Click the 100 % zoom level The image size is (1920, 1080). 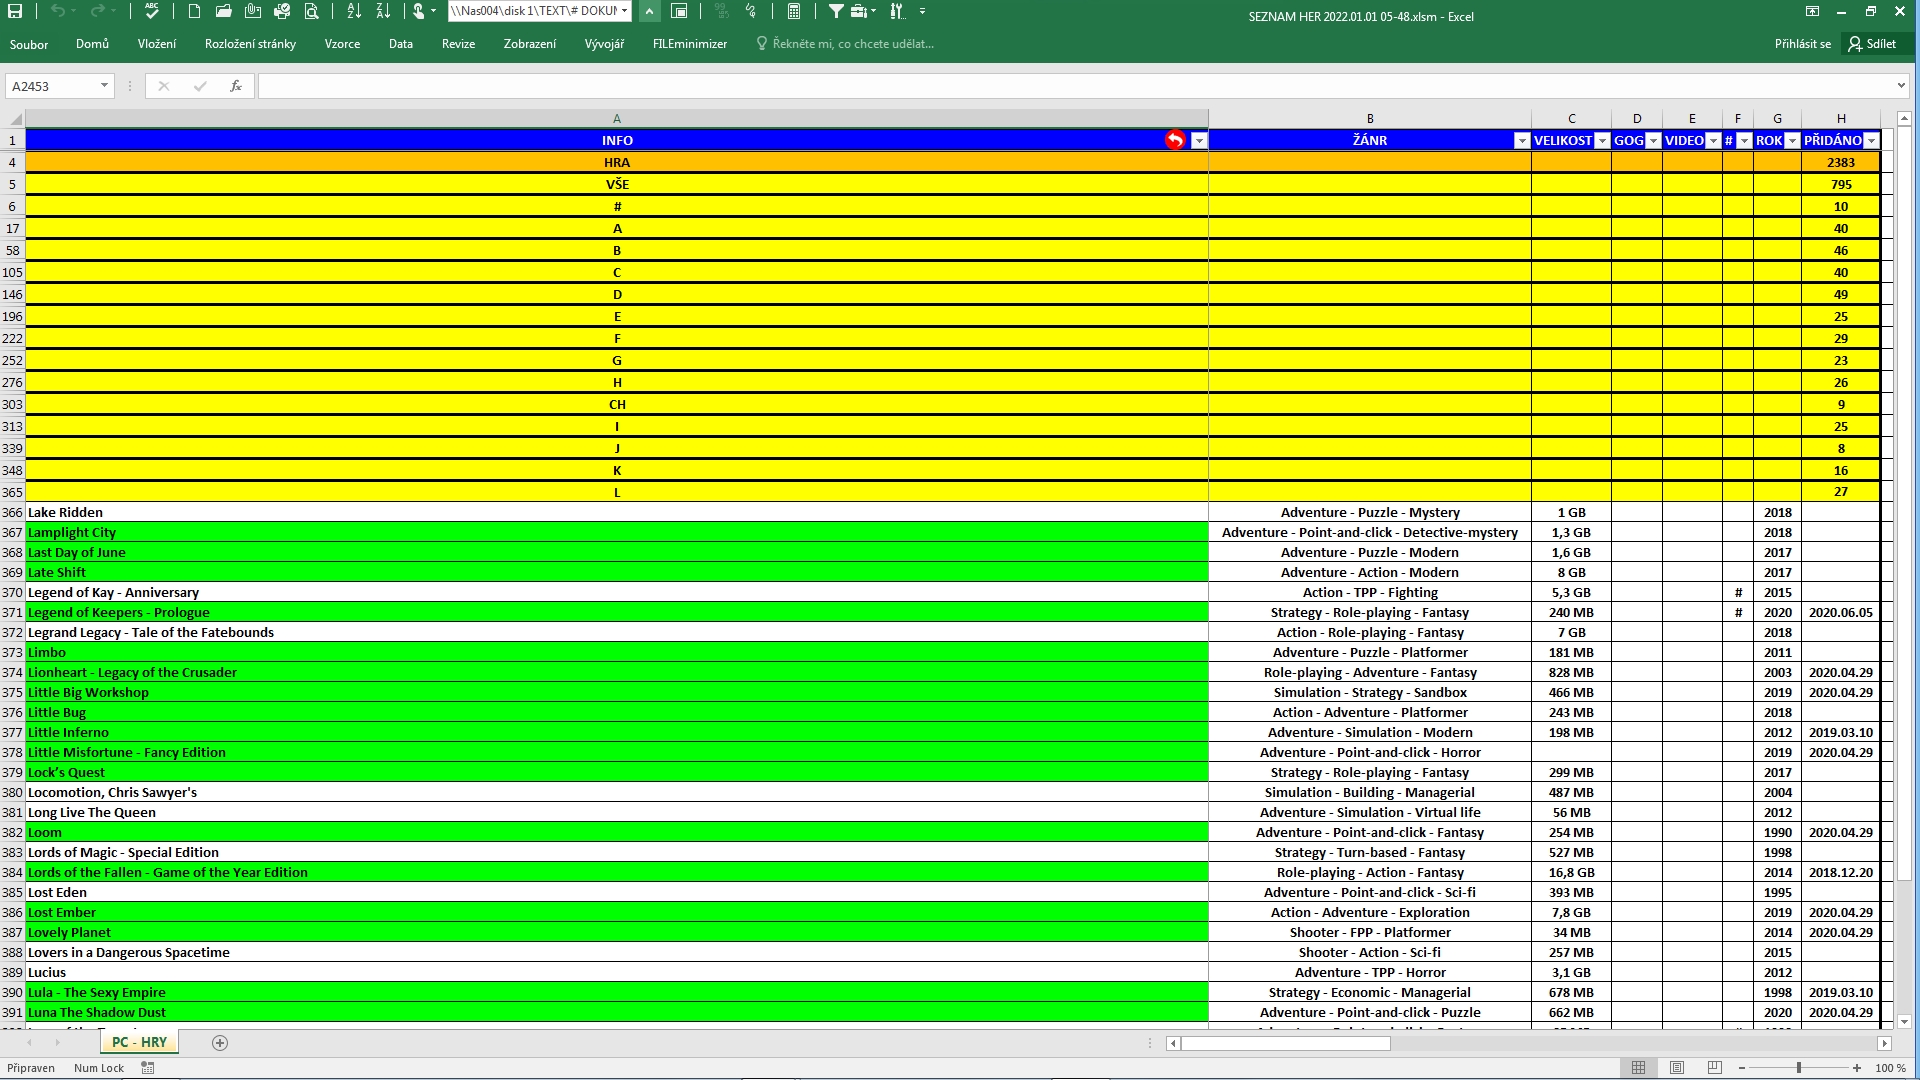click(1890, 1068)
